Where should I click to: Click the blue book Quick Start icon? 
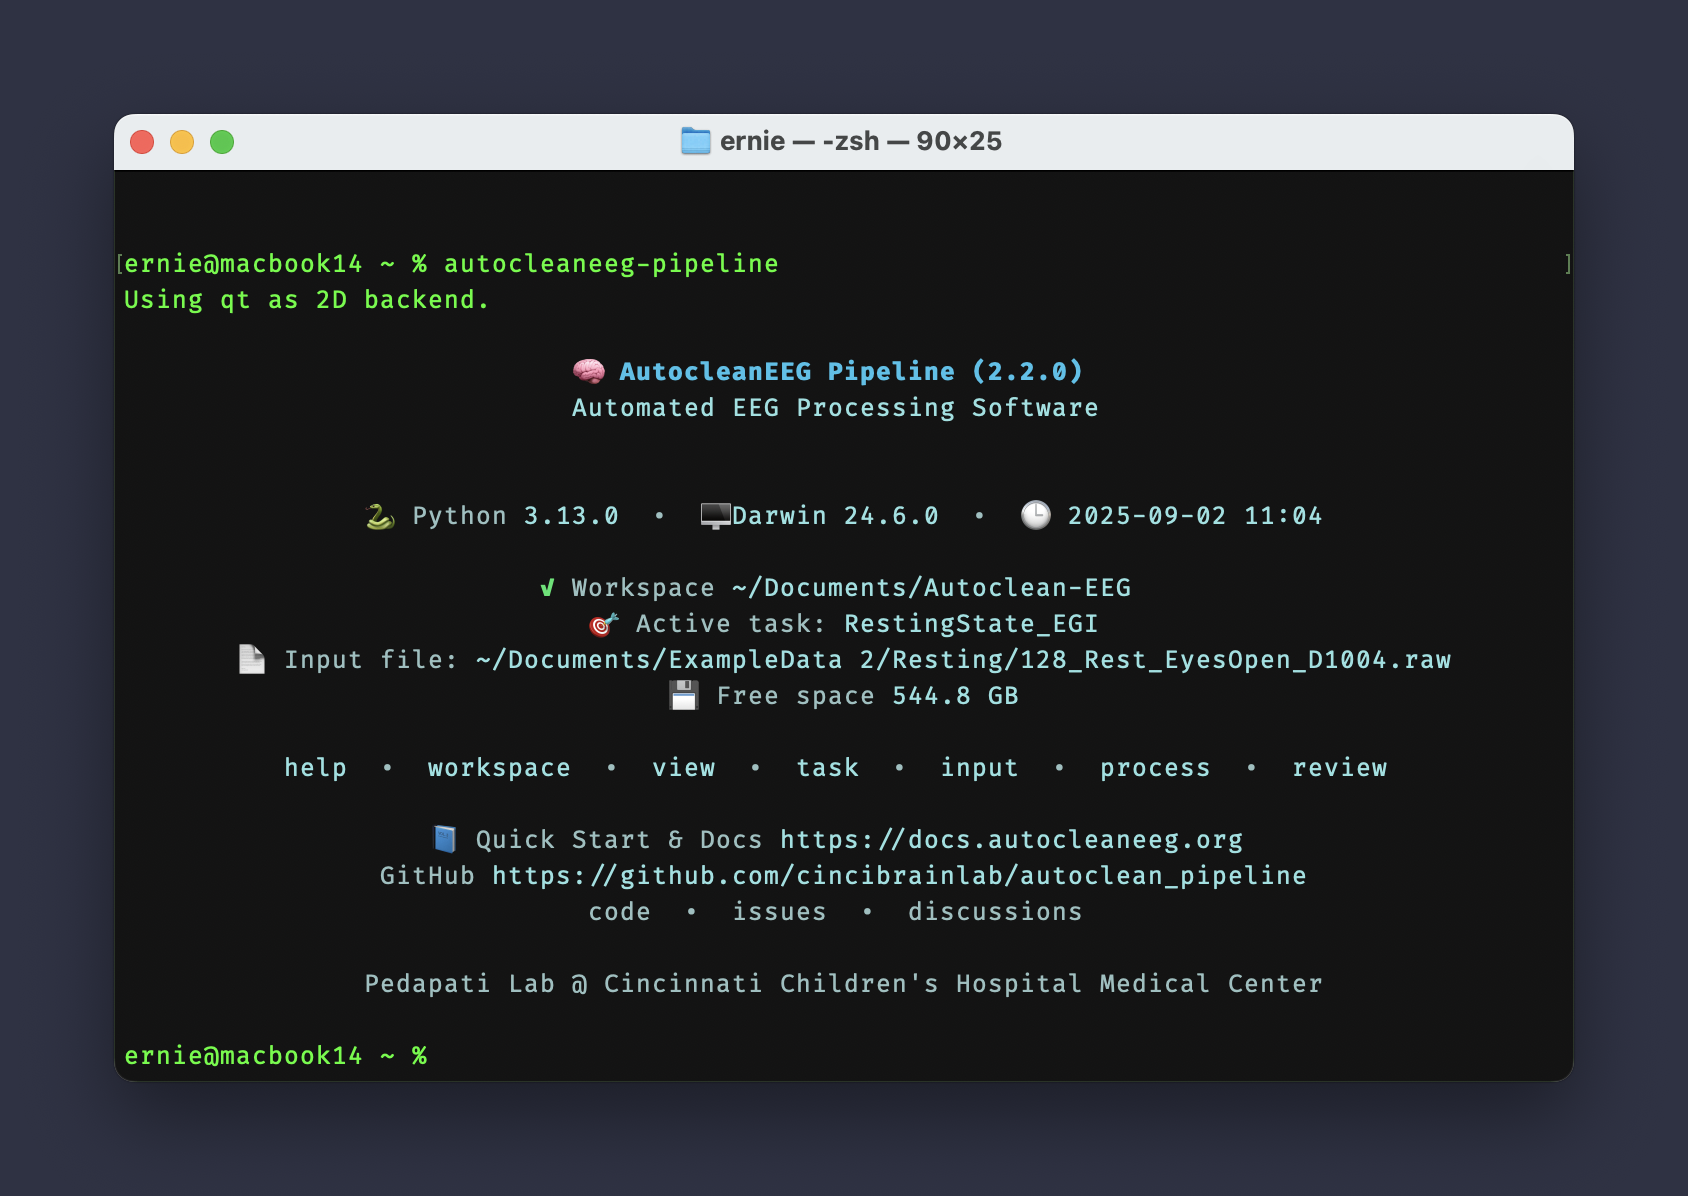(445, 839)
